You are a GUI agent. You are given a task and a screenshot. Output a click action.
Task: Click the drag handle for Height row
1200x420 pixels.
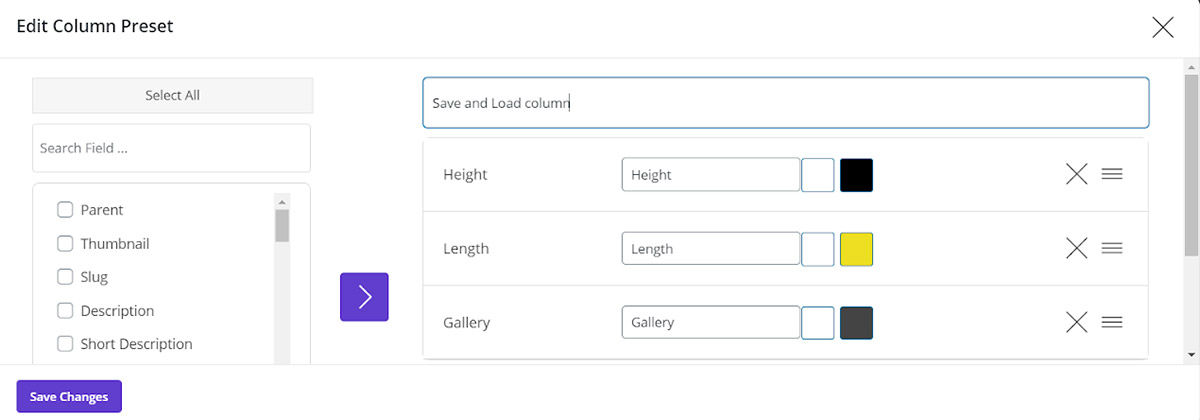point(1112,175)
